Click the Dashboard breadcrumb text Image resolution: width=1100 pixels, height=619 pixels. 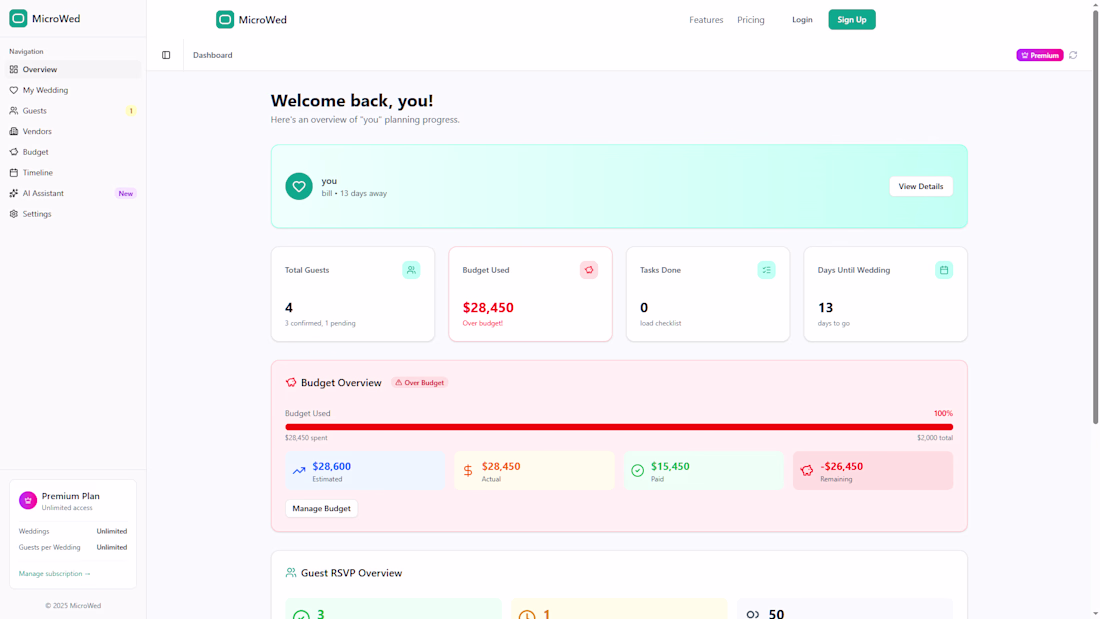(213, 55)
